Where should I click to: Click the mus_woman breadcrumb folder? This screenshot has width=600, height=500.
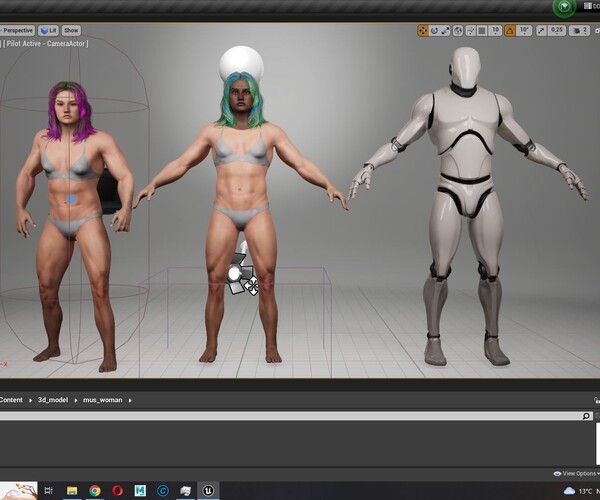pos(103,400)
